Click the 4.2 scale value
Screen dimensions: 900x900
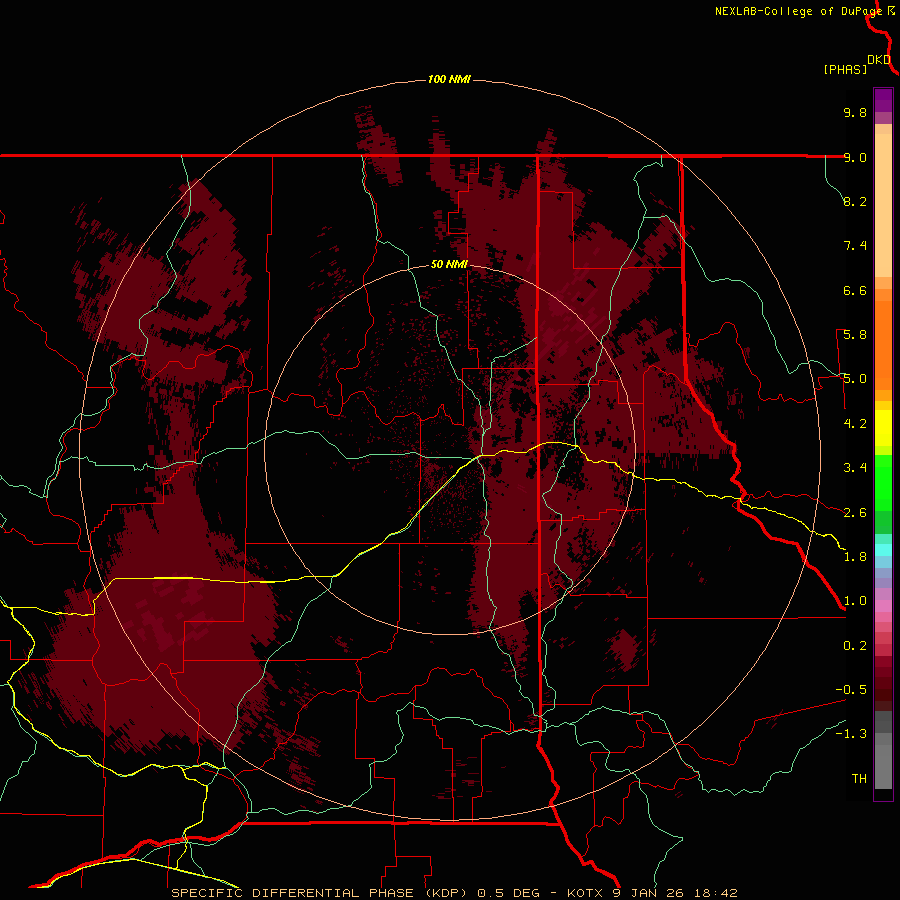point(855,424)
